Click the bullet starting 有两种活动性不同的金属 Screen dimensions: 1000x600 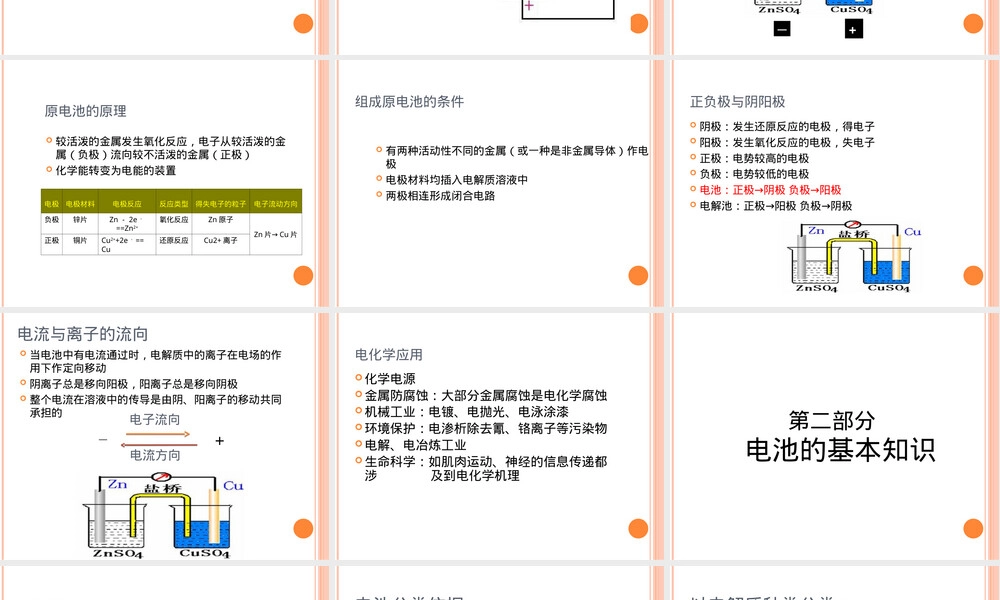coord(517,157)
